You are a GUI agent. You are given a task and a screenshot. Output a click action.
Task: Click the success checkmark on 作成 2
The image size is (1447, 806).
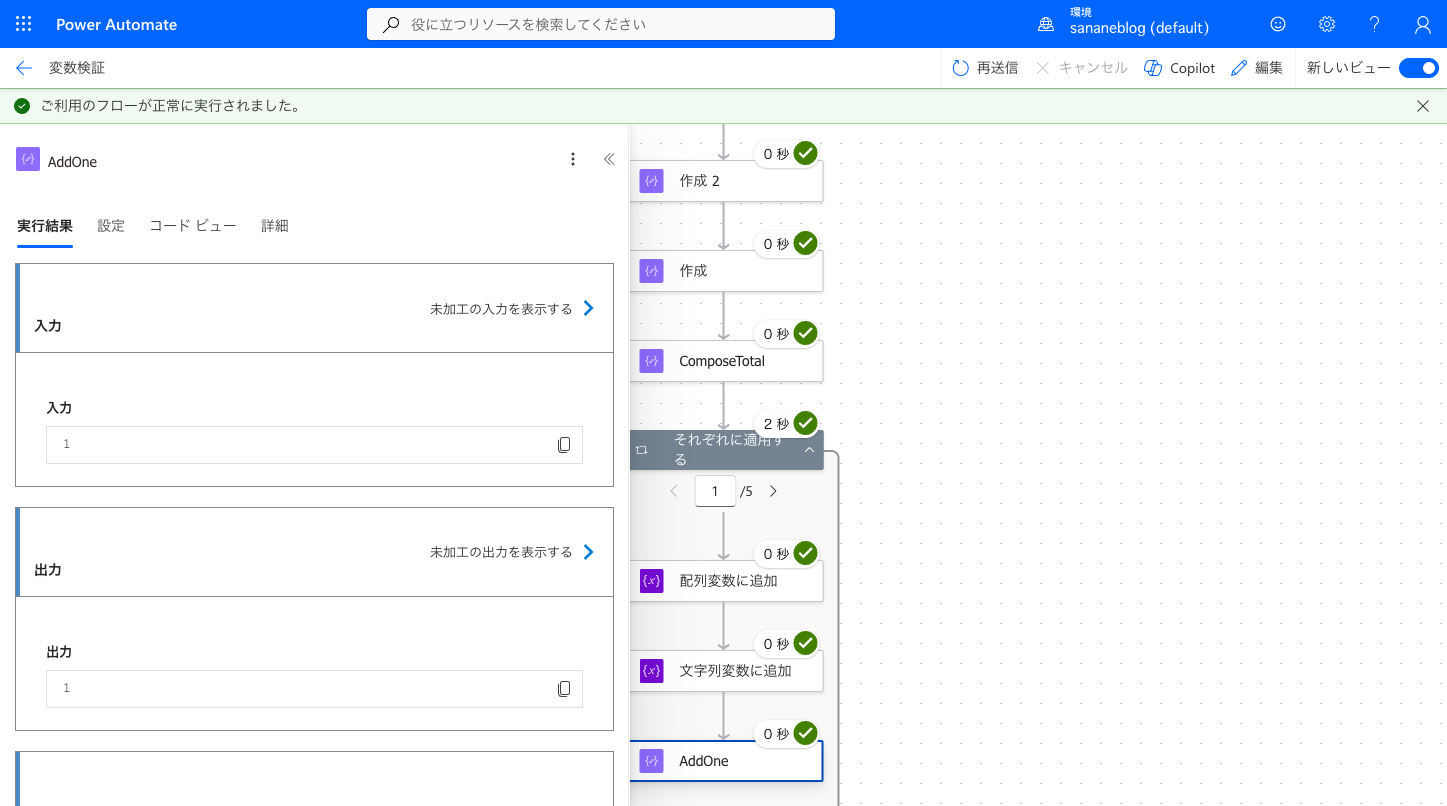[x=805, y=153]
